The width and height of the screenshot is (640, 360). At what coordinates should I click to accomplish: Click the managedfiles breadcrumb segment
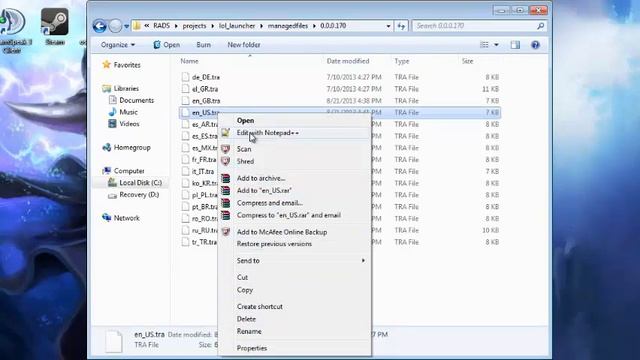(x=288, y=26)
